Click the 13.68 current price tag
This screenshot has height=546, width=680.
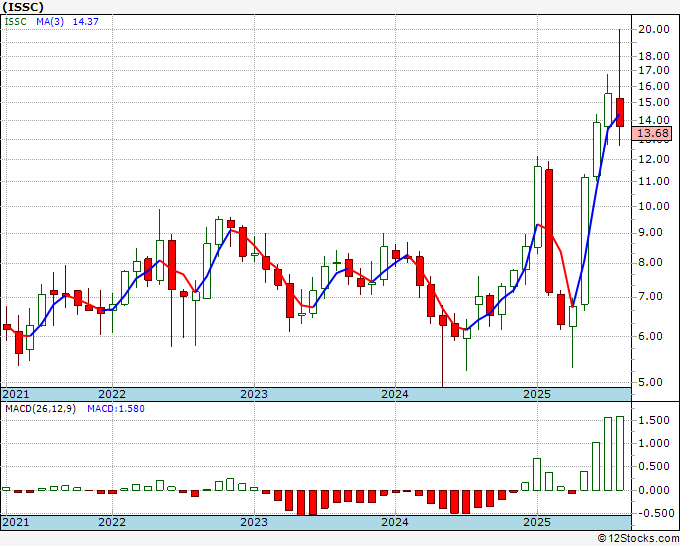651,133
